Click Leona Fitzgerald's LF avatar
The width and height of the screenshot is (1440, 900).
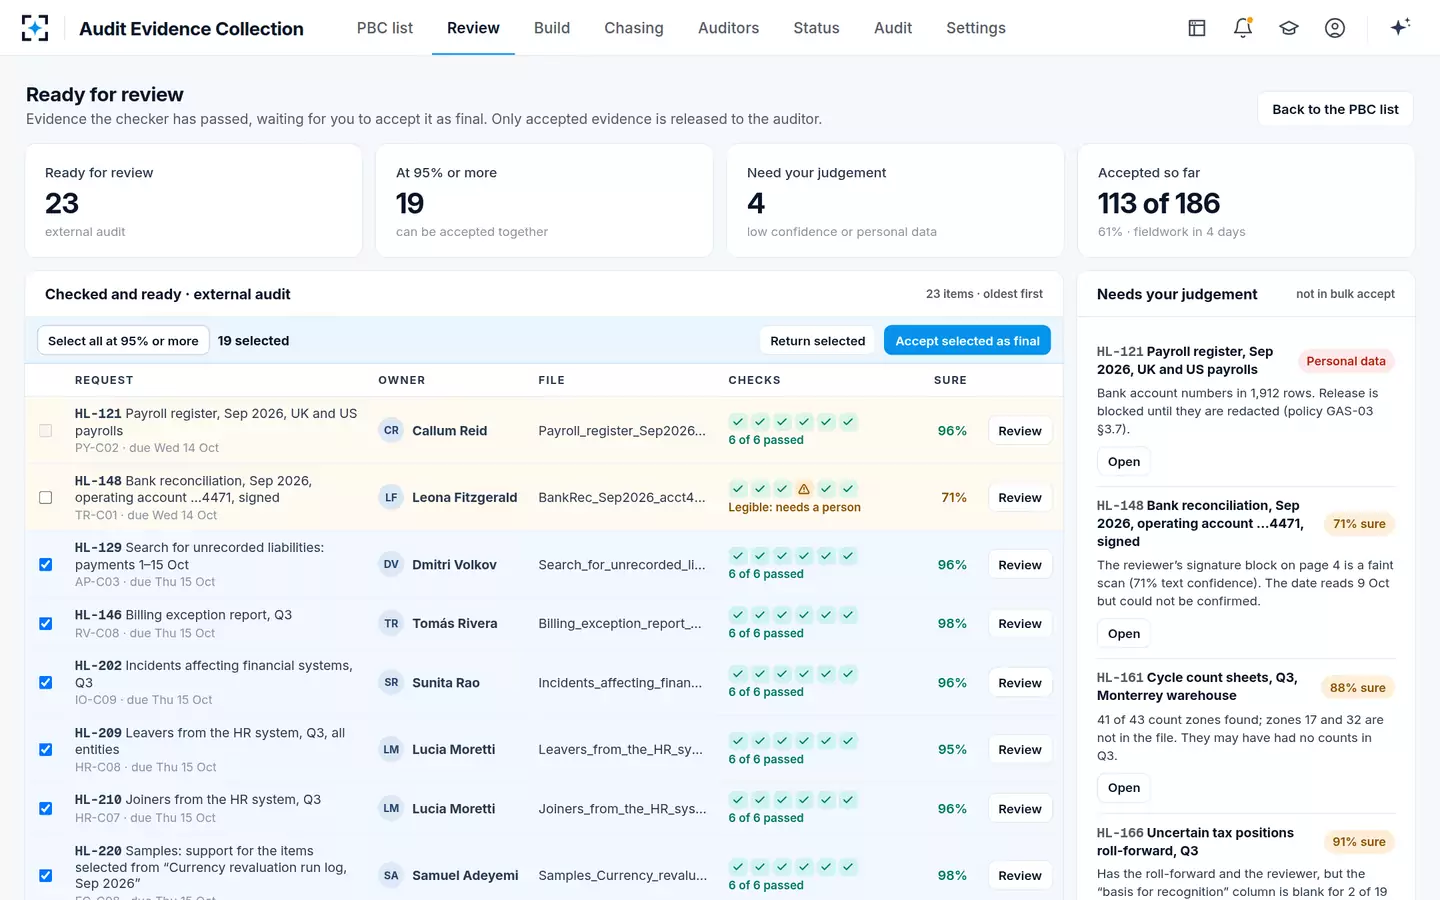pos(391,497)
